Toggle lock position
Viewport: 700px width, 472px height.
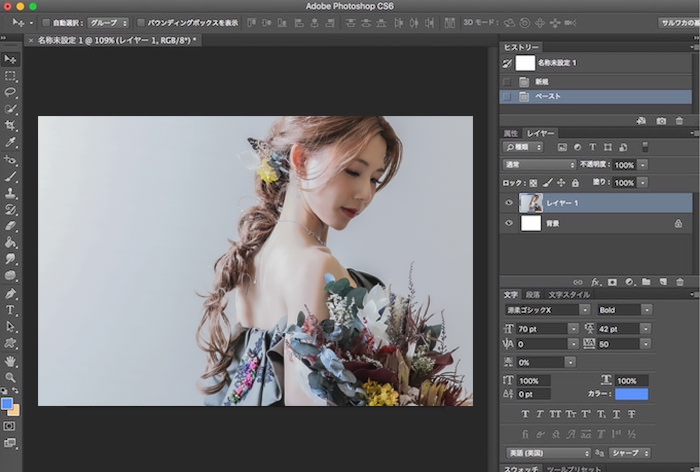click(561, 183)
